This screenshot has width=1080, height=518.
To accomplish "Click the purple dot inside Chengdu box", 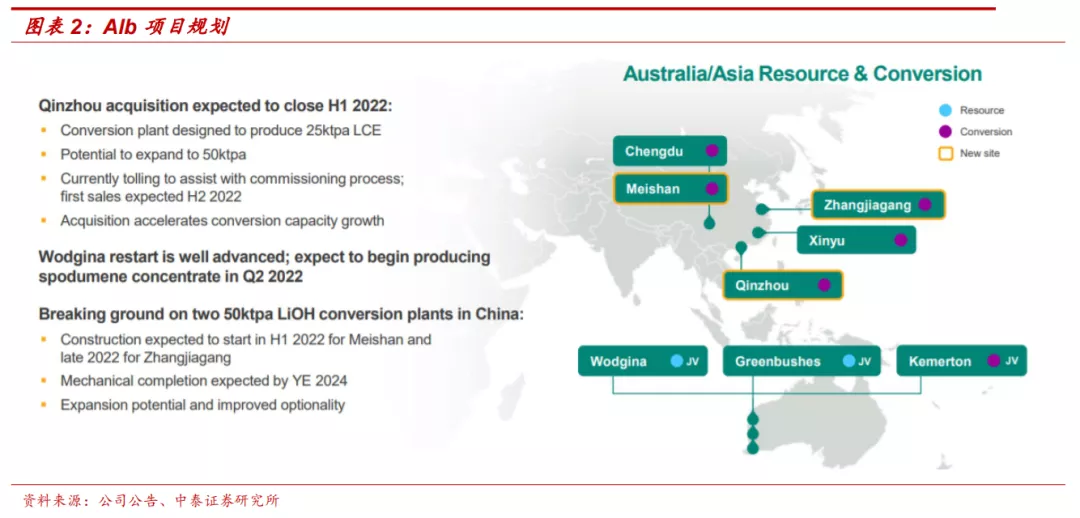I will (x=712, y=151).
